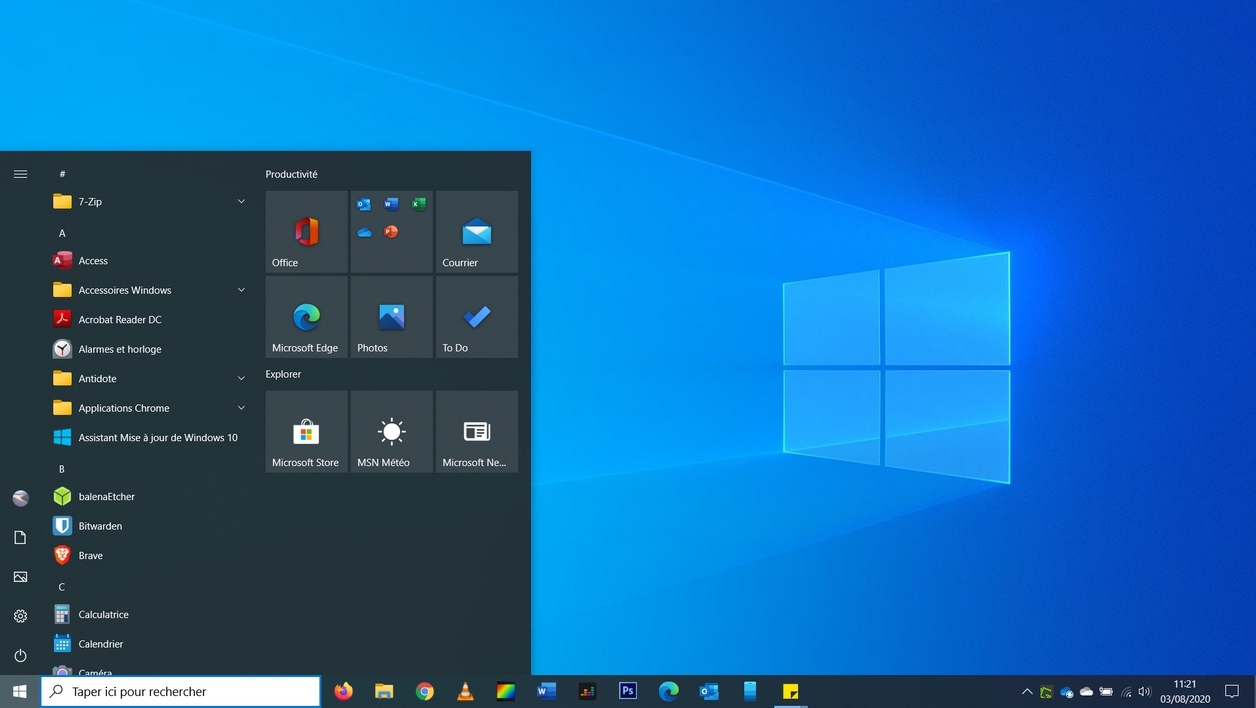The image size is (1256, 708).
Task: Expand the Antidote folder chevron
Action: (x=241, y=379)
